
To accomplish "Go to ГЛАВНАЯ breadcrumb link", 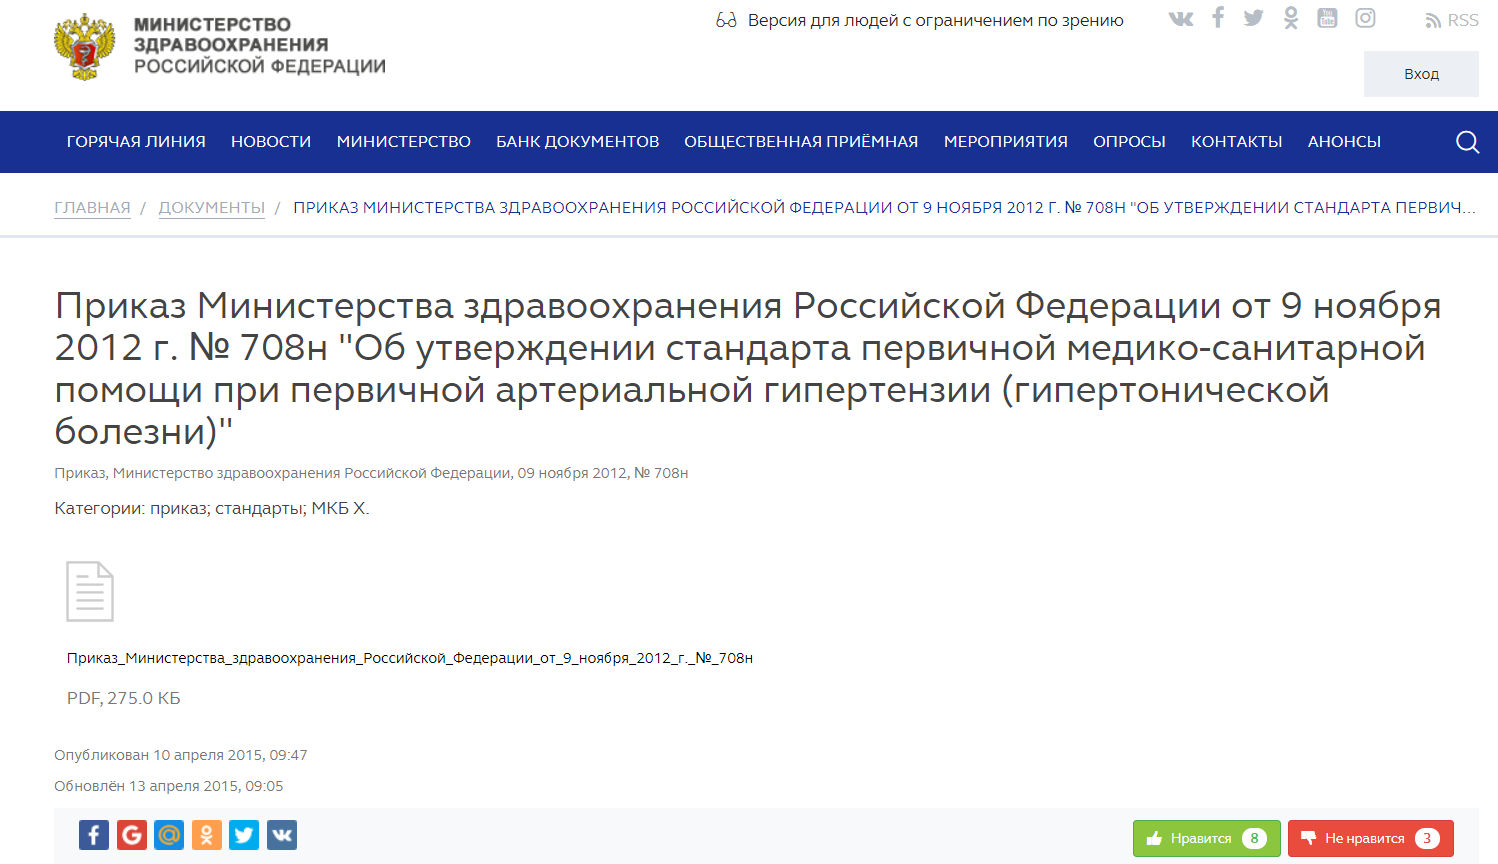I will [x=92, y=207].
